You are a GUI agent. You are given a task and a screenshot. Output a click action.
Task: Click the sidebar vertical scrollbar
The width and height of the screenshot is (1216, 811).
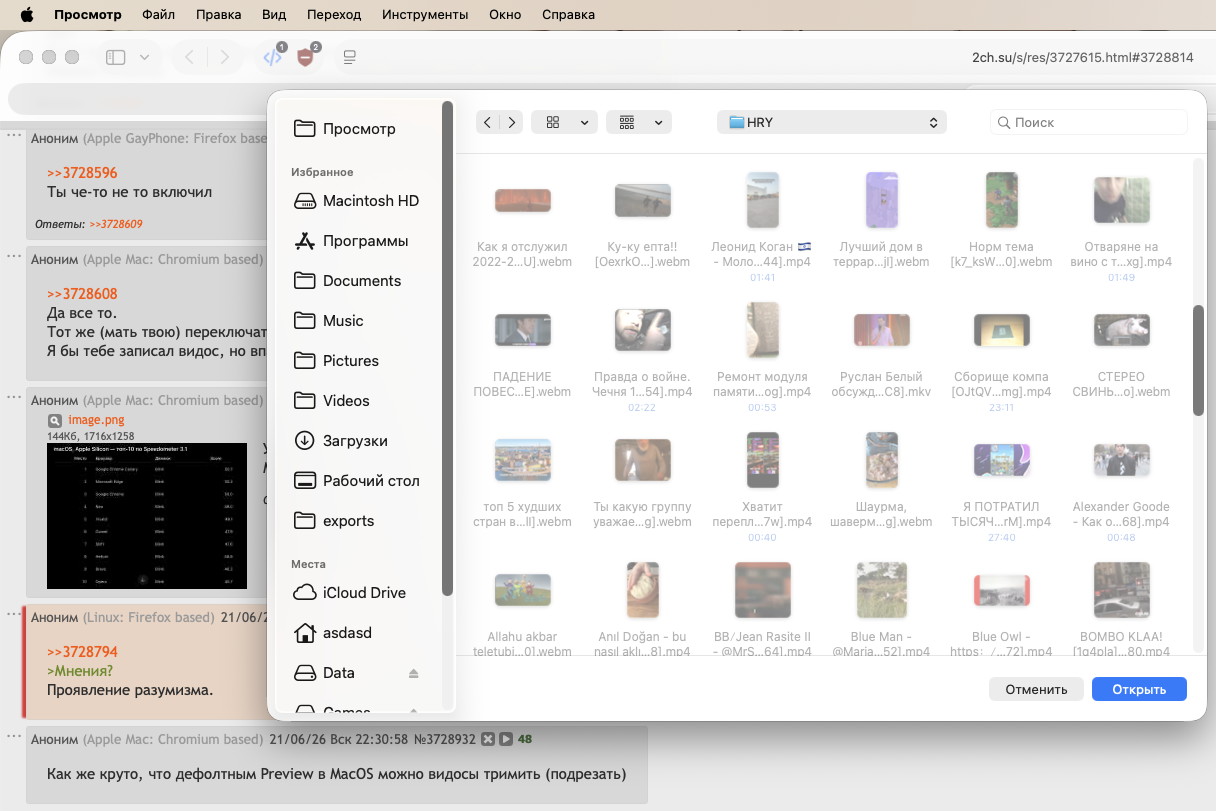447,348
